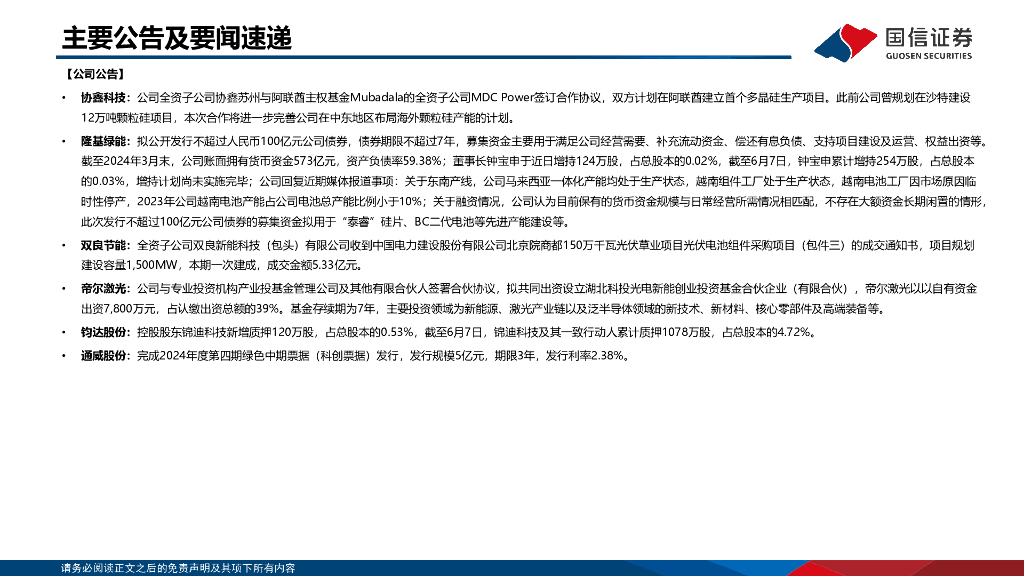Screen dimensions: 1024x576
Task: Click the text 12万吨颗粒硅项目
Action: click(x=128, y=118)
